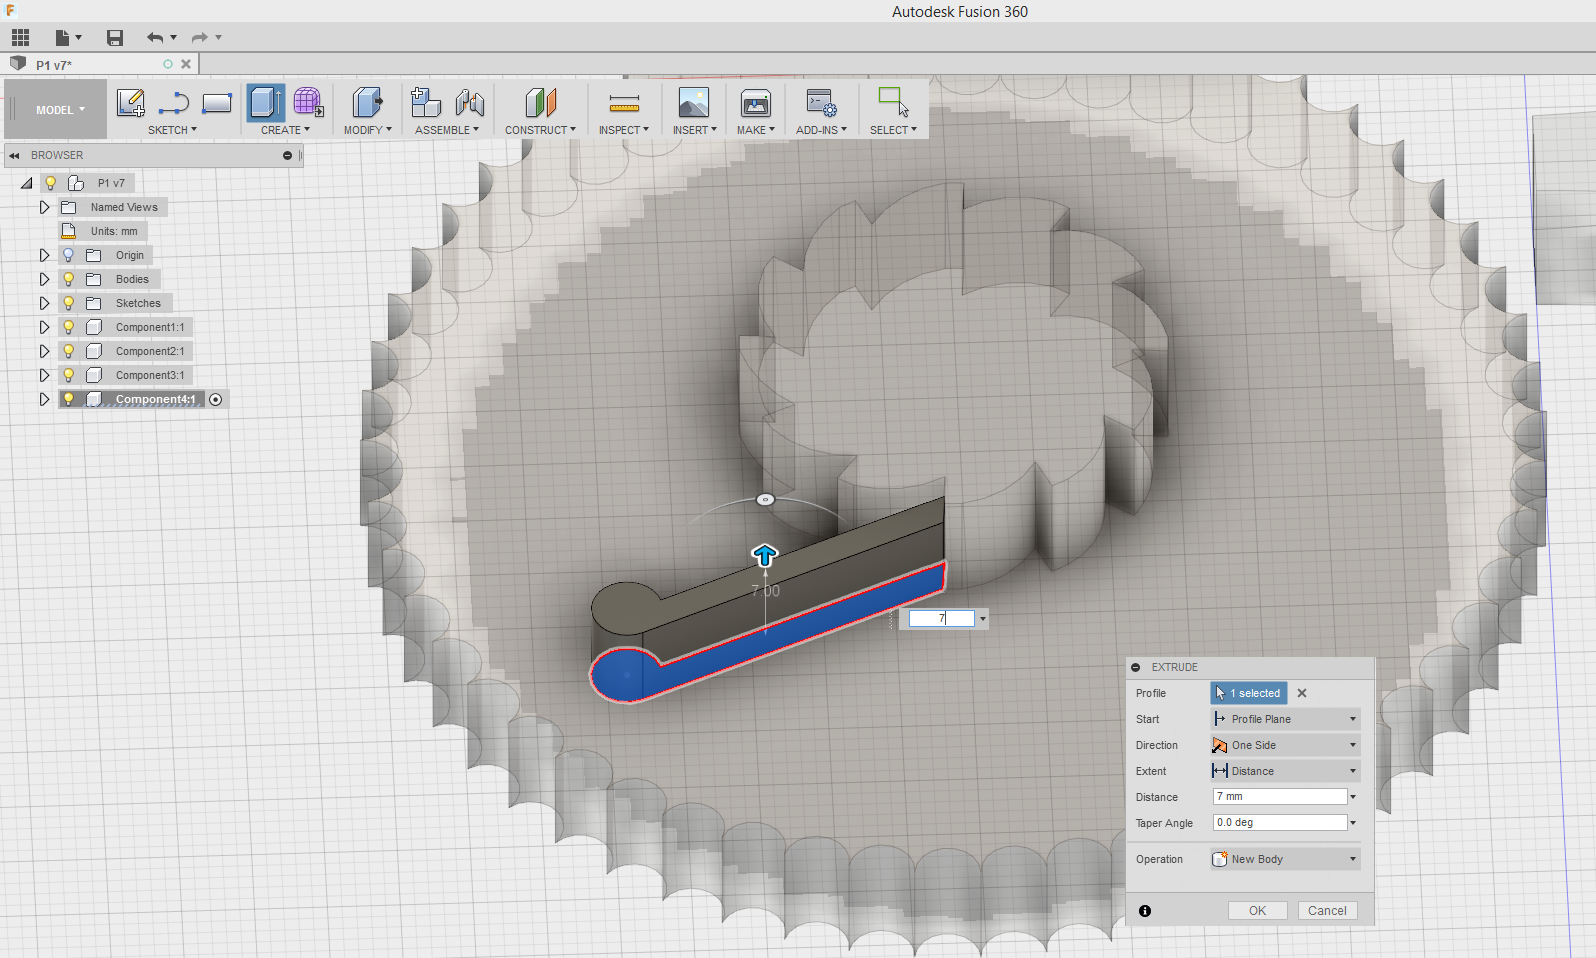Clear the profile selection with X
This screenshot has width=1596, height=958.
click(x=1302, y=693)
